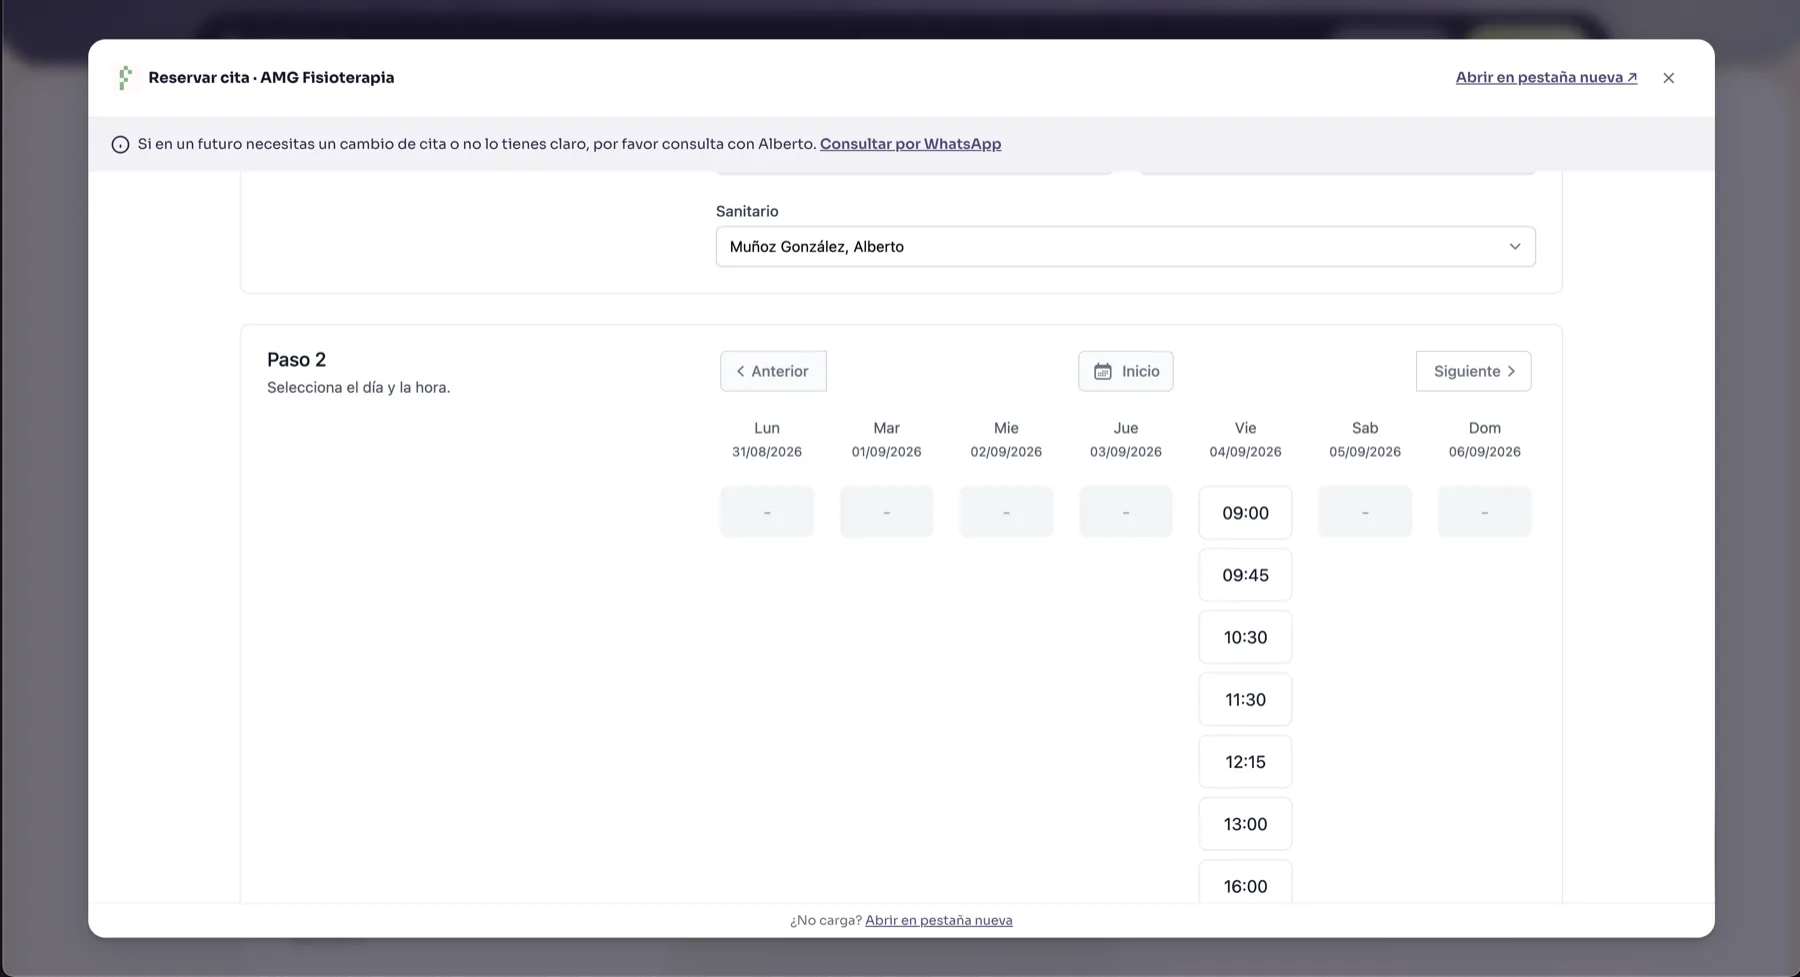Go to next week with Siguiente
Viewport: 1800px width, 977px height.
[1473, 371]
